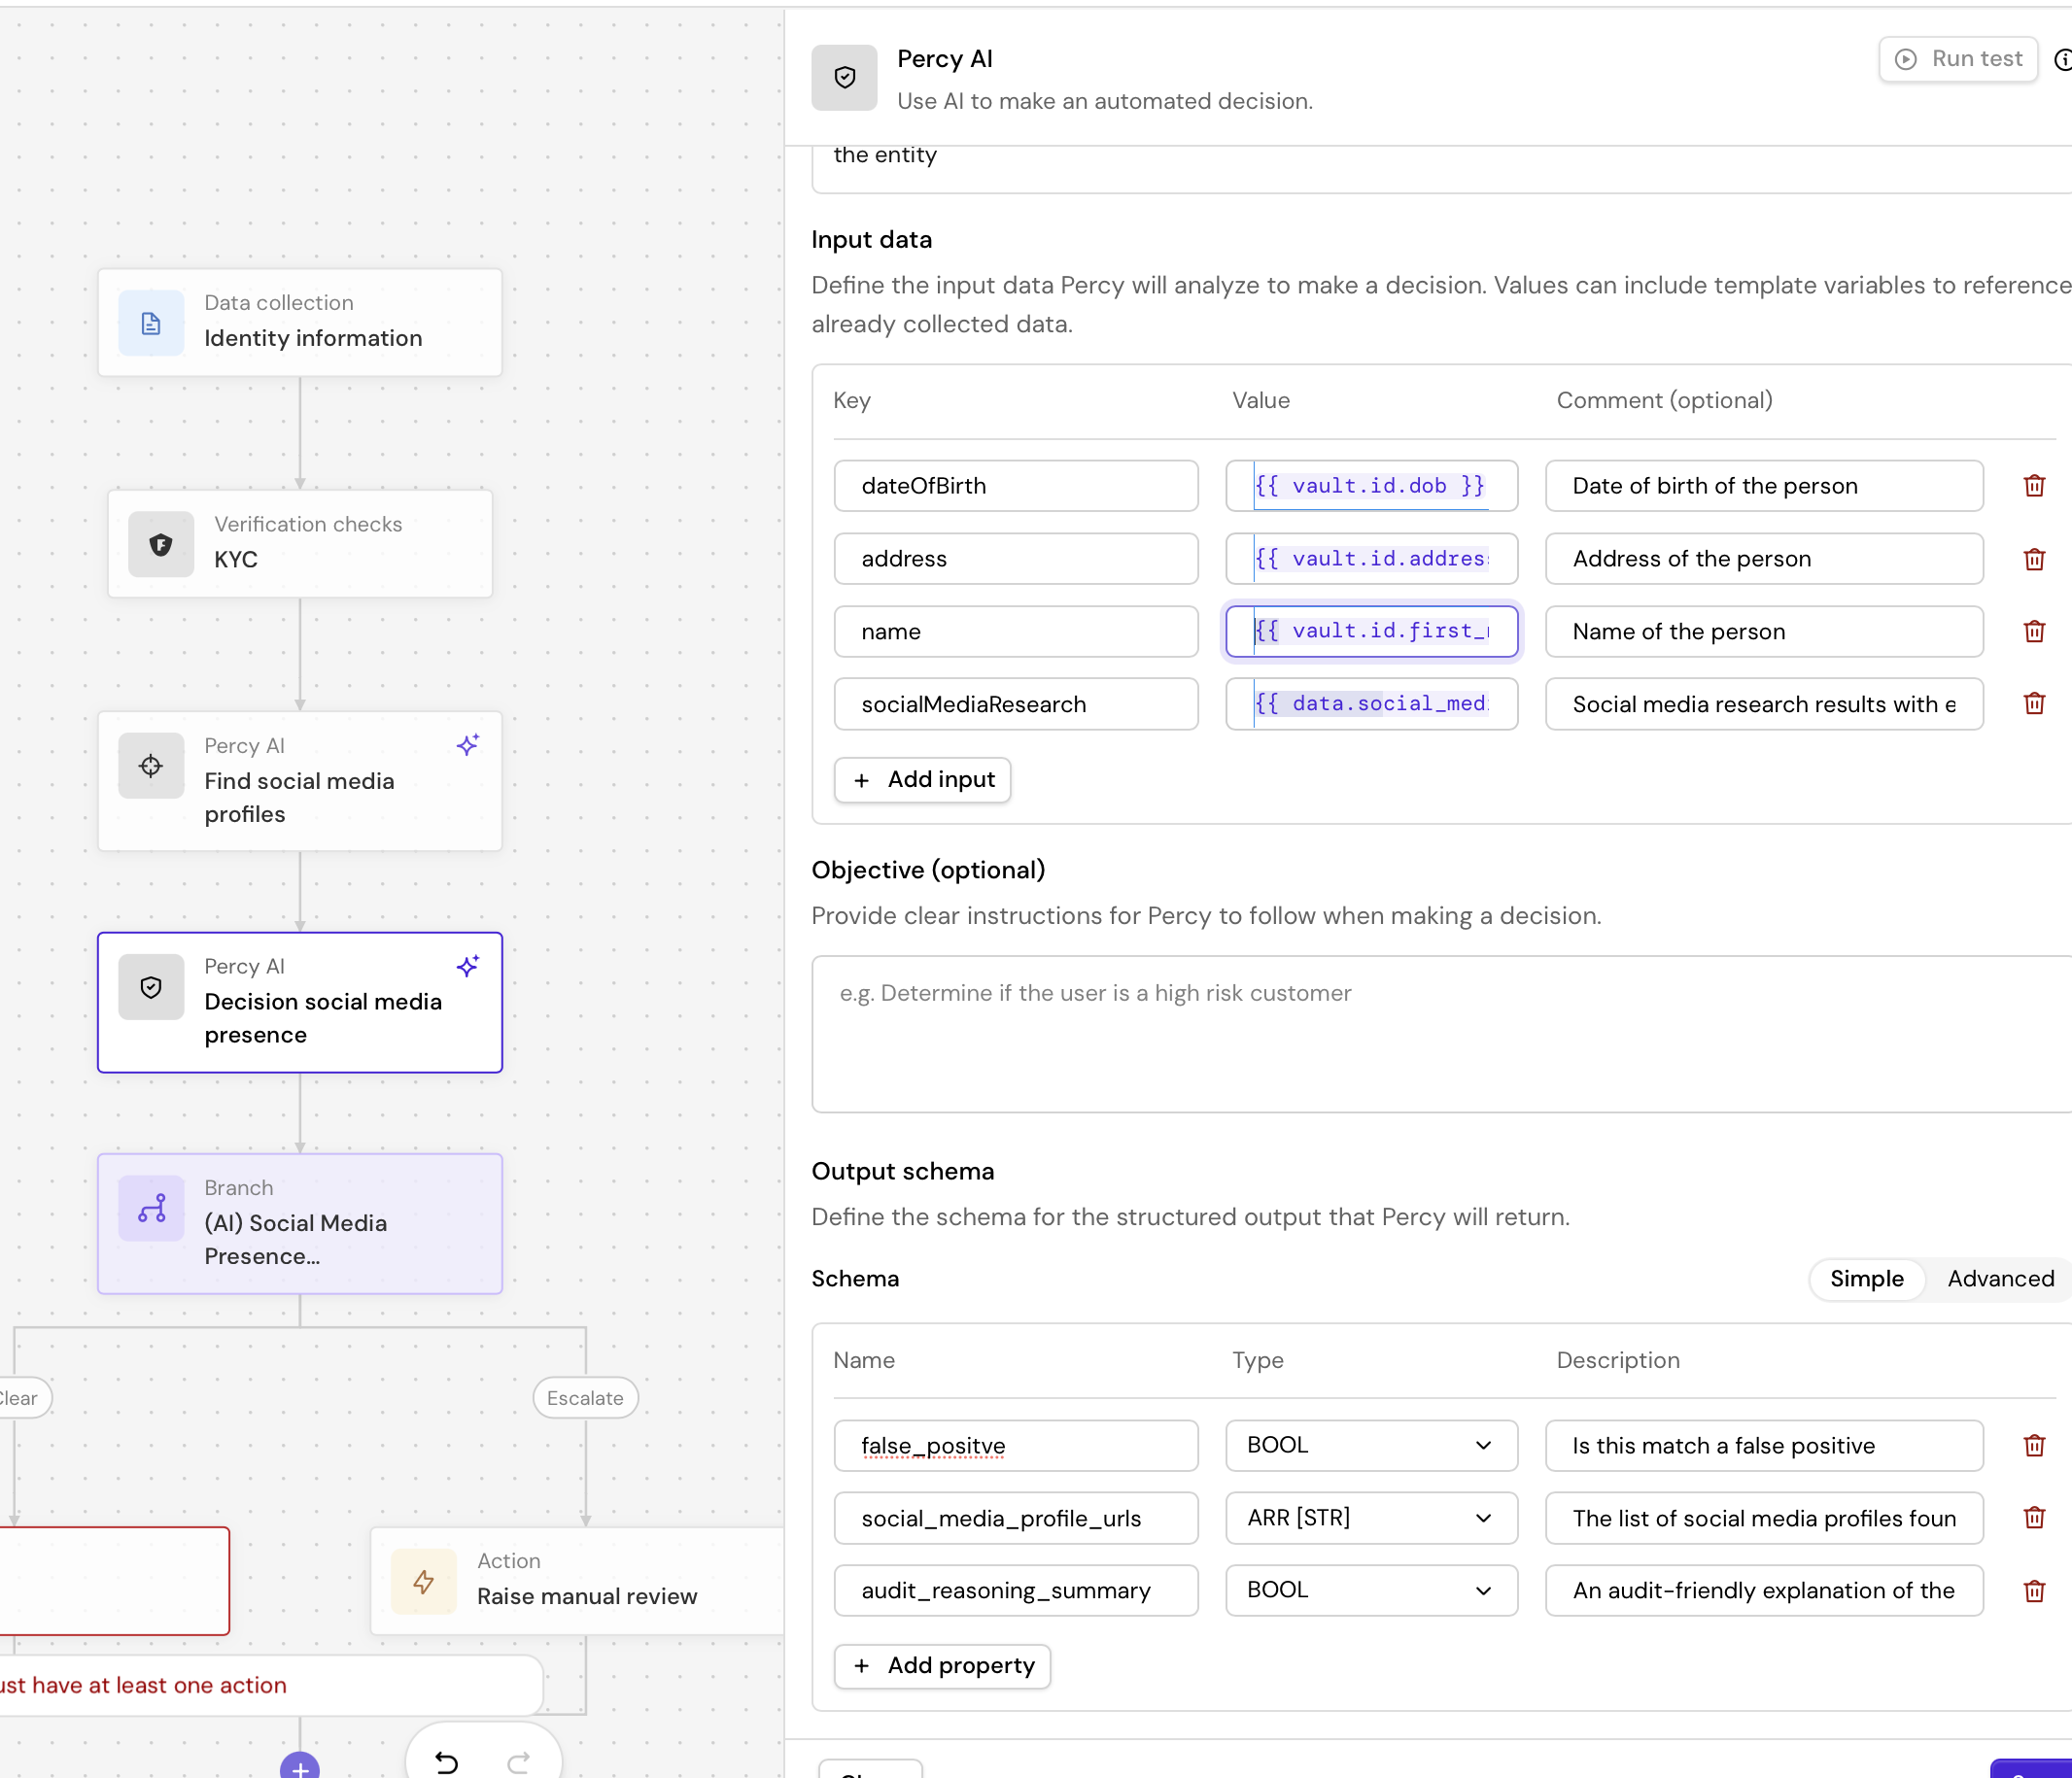The image size is (2072, 1778).
Task: Open type dropdown for false_positve
Action: point(1371,1445)
